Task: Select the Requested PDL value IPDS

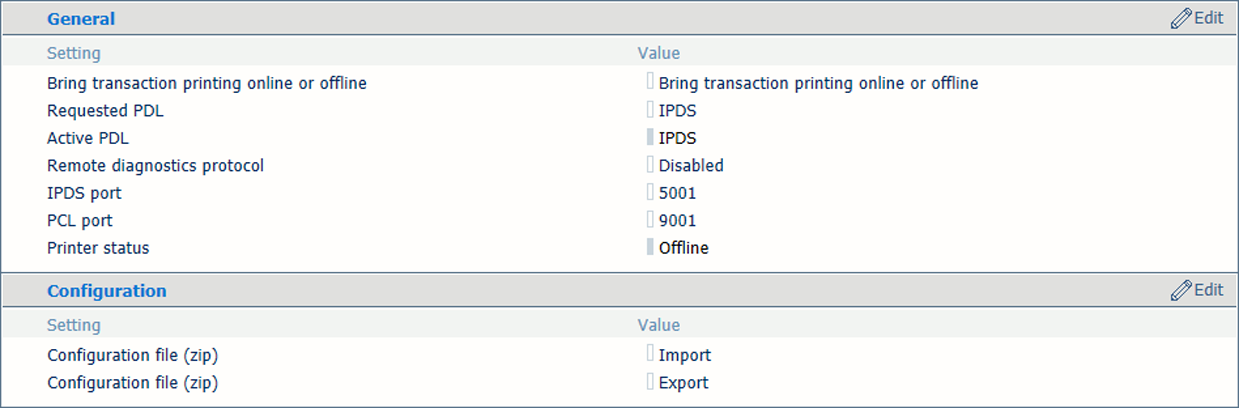Action: [x=678, y=111]
